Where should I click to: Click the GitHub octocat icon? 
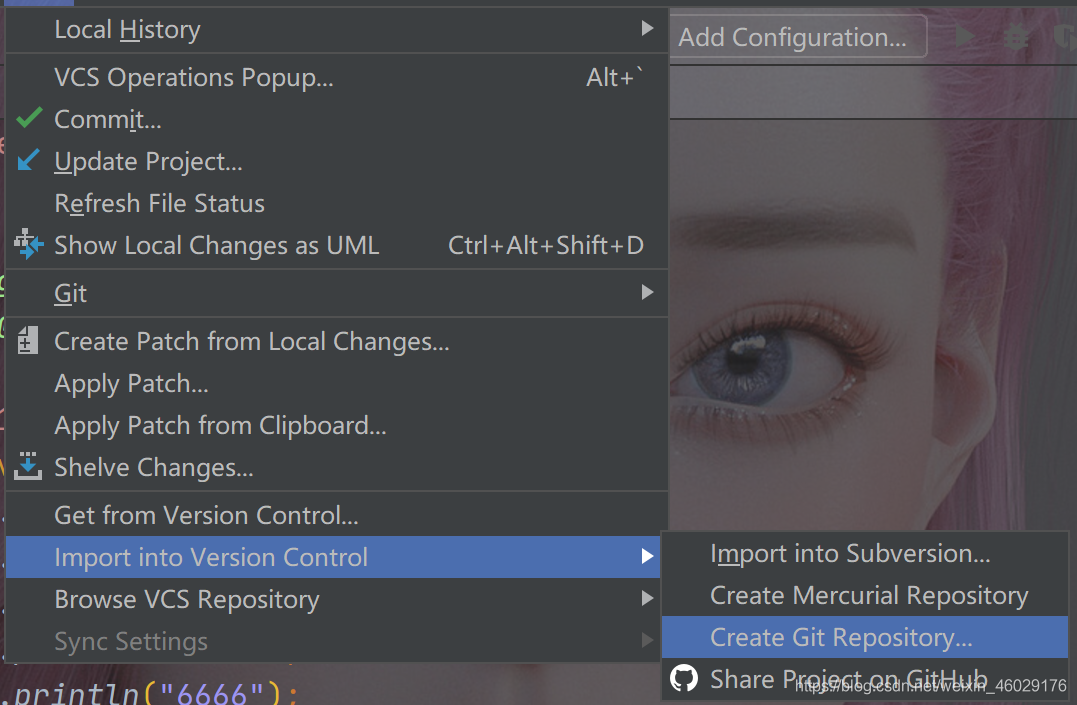click(x=684, y=679)
